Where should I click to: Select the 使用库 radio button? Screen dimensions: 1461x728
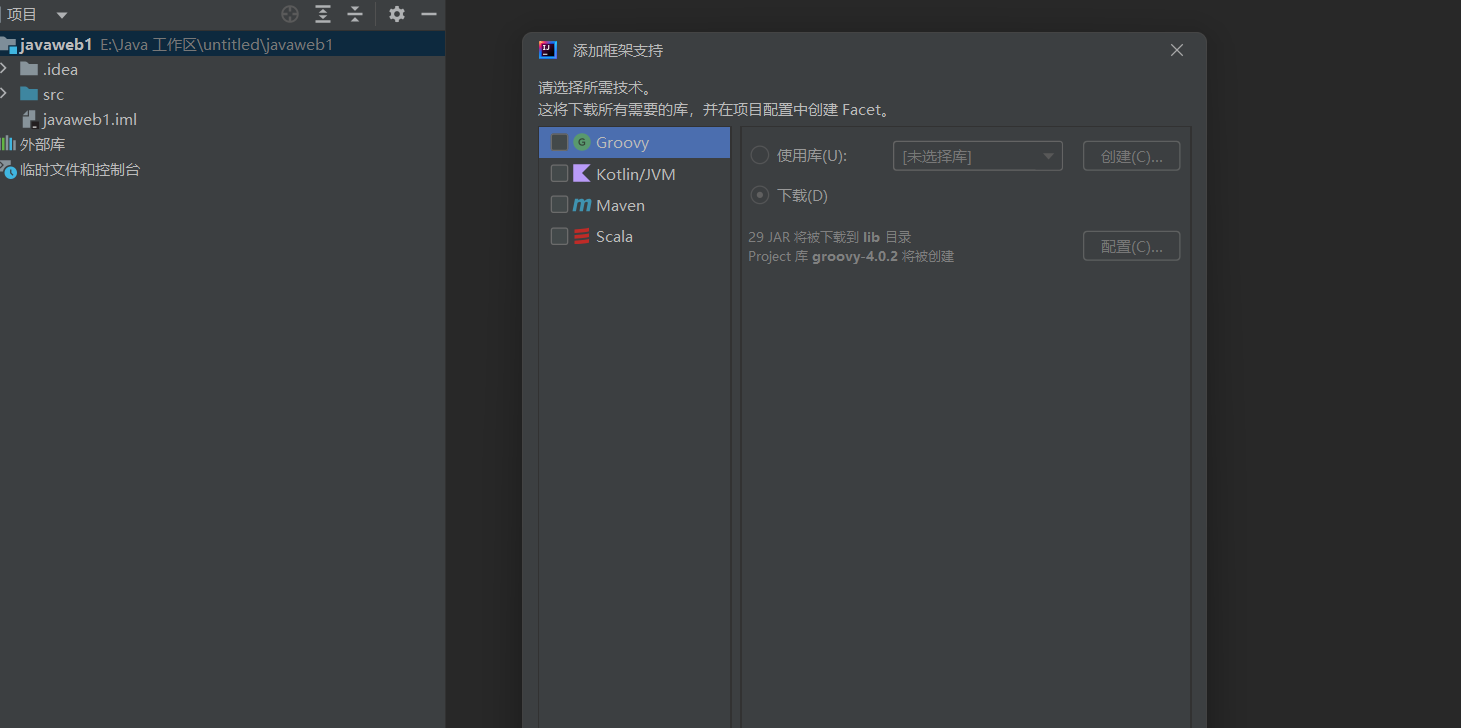760,156
